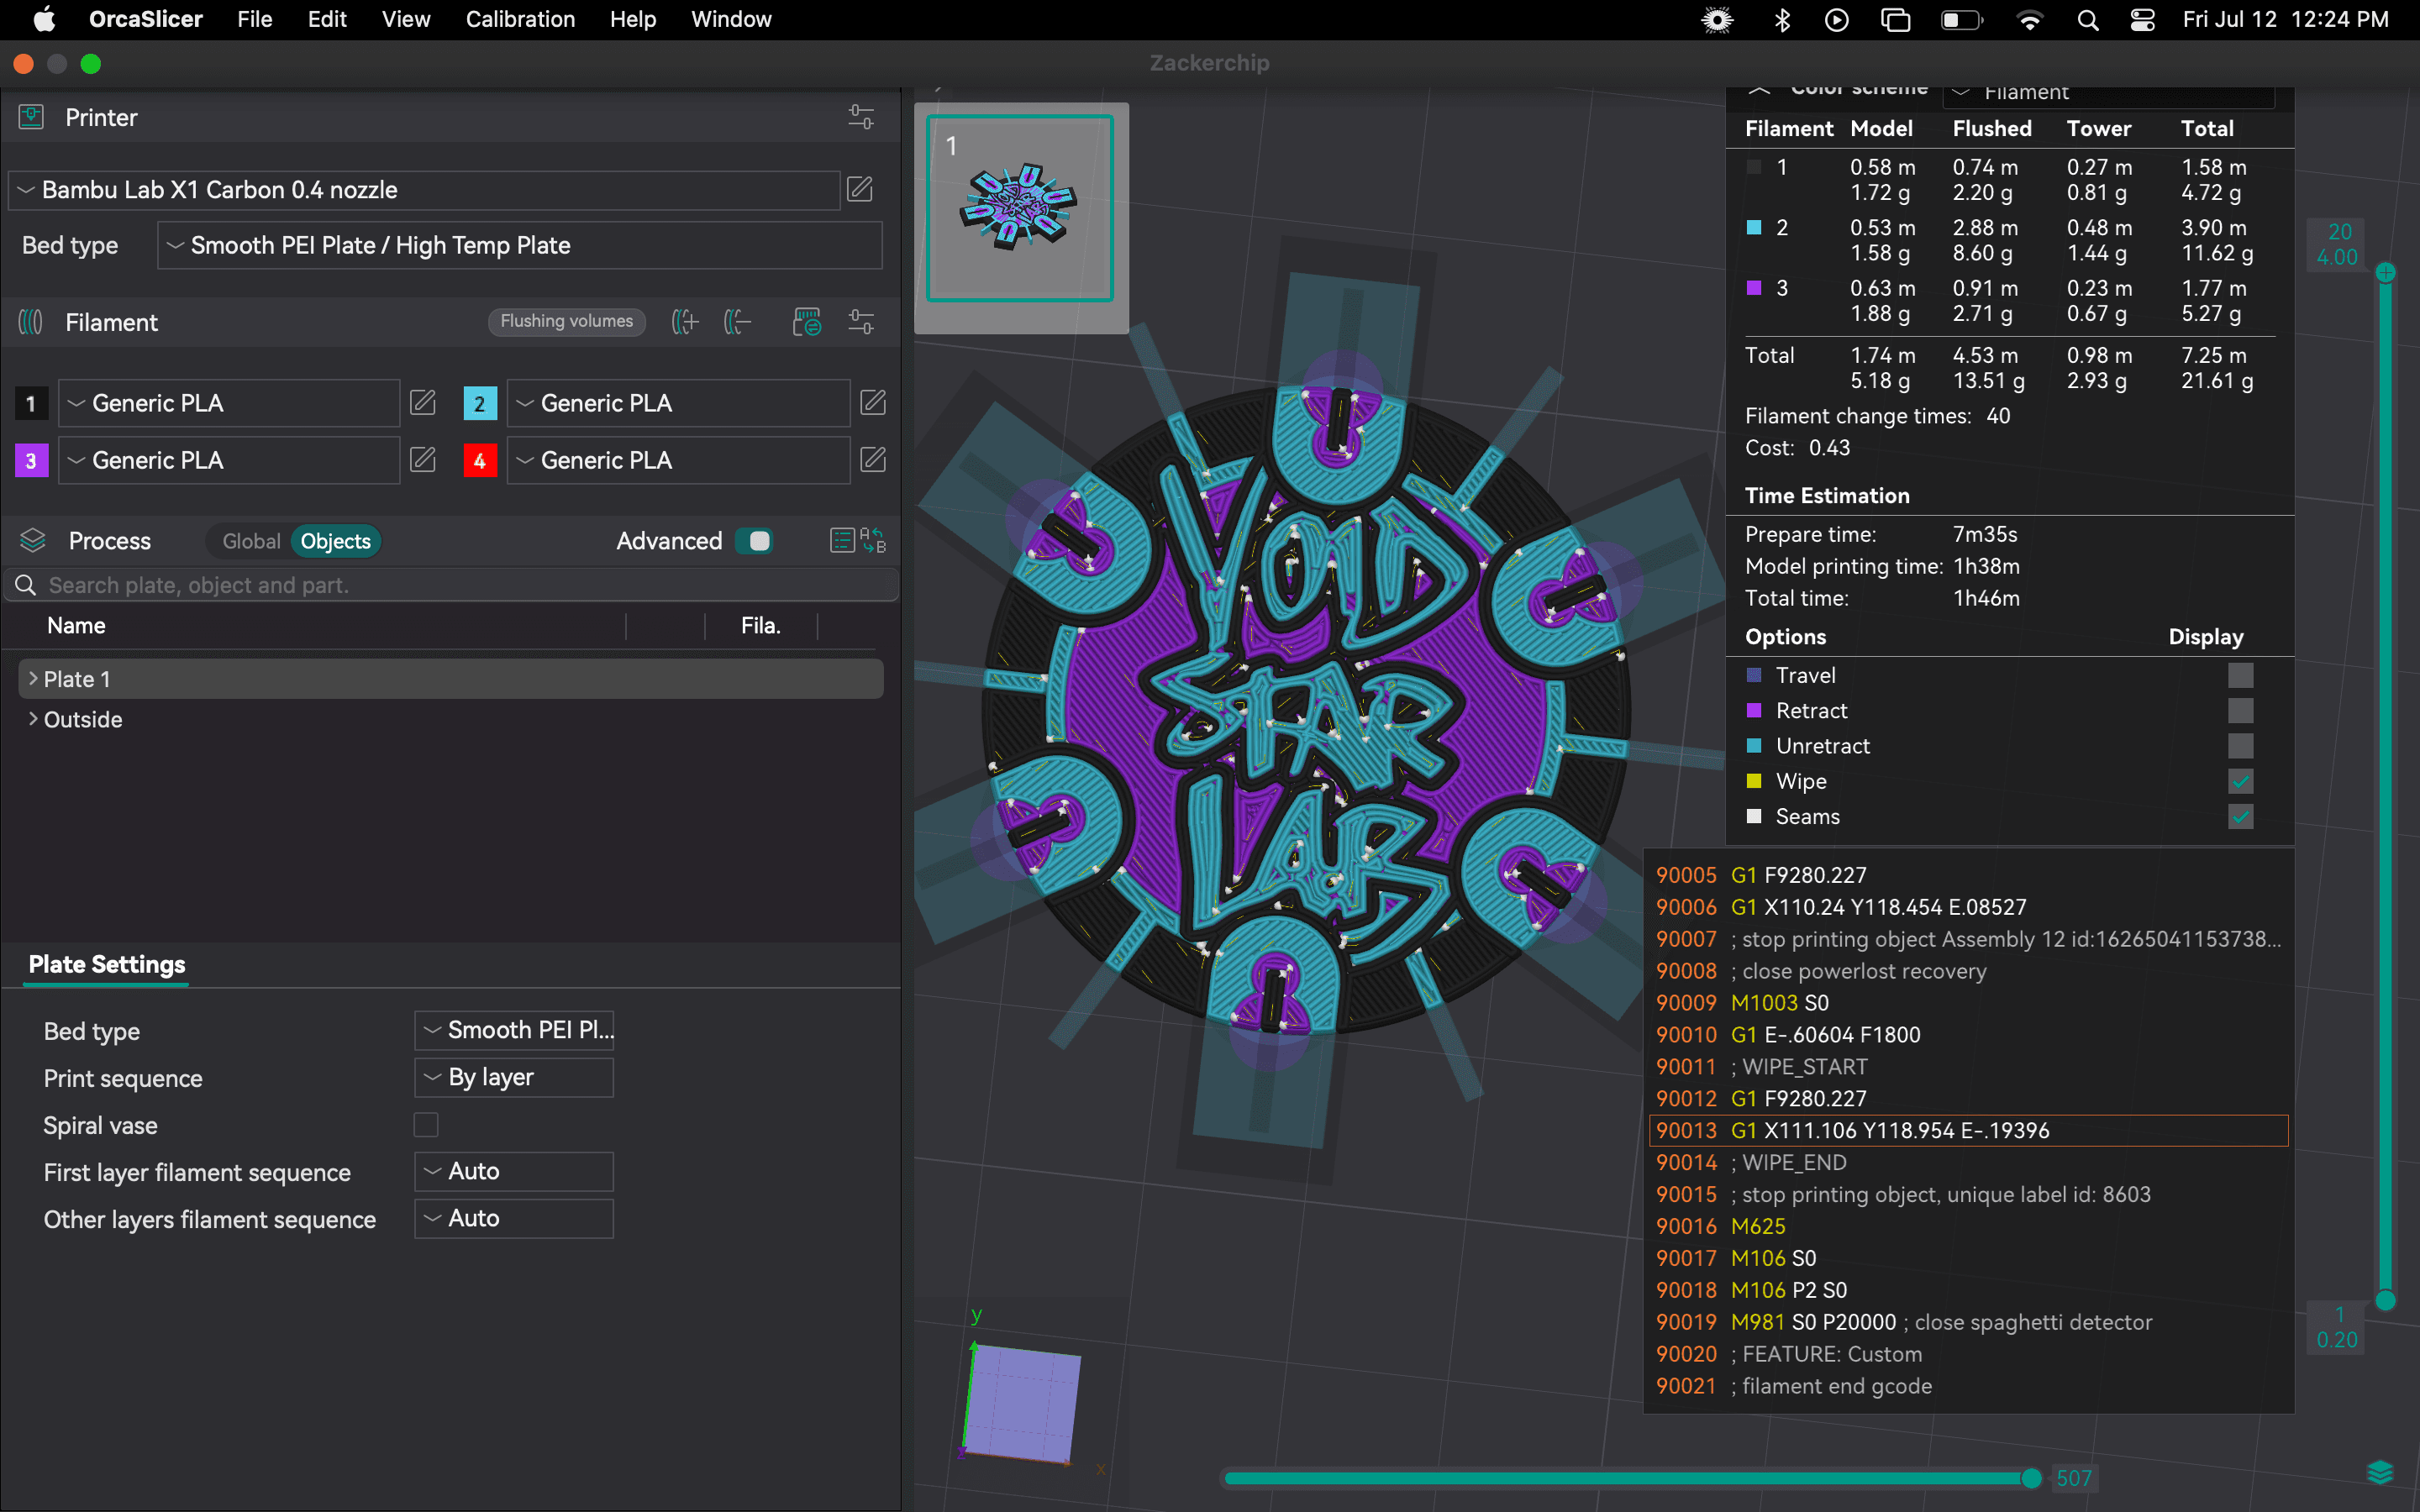Open the Window menu
This screenshot has height=1512, width=2420.
coord(731,20)
